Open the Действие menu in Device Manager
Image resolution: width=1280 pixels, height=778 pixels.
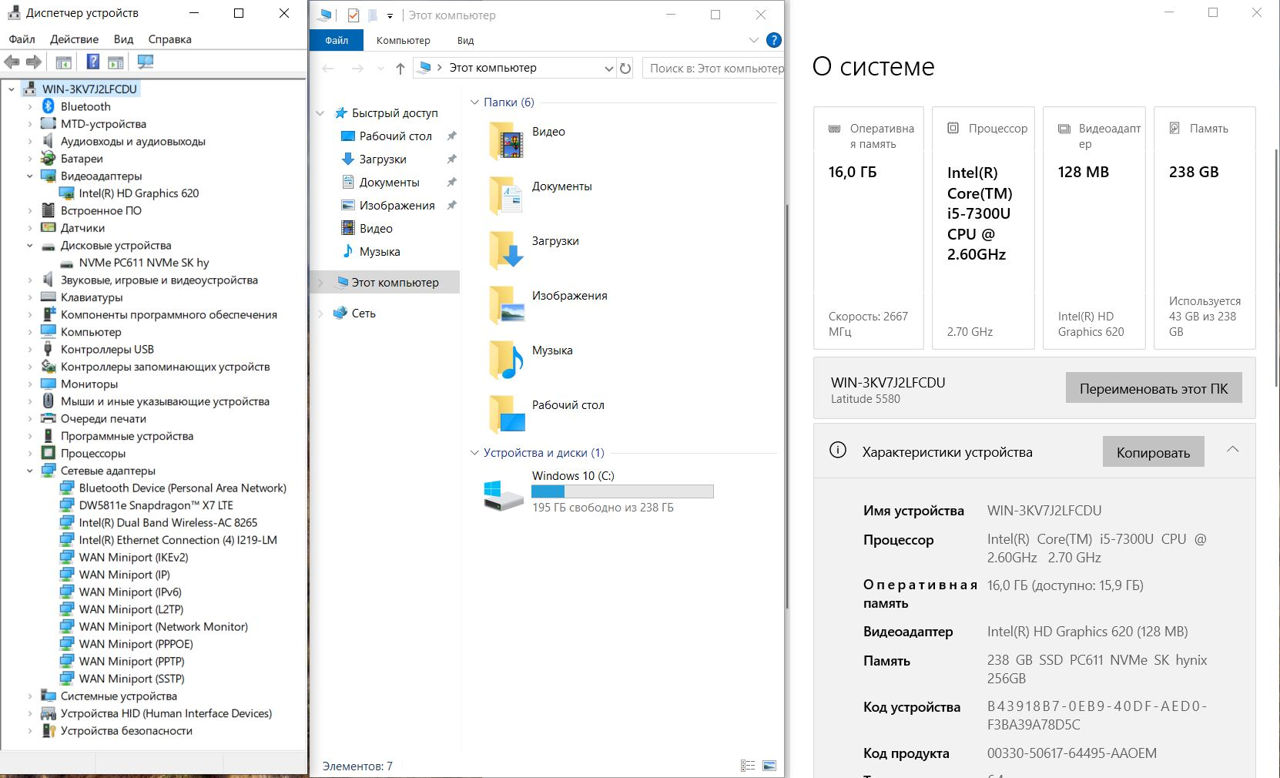coord(74,39)
